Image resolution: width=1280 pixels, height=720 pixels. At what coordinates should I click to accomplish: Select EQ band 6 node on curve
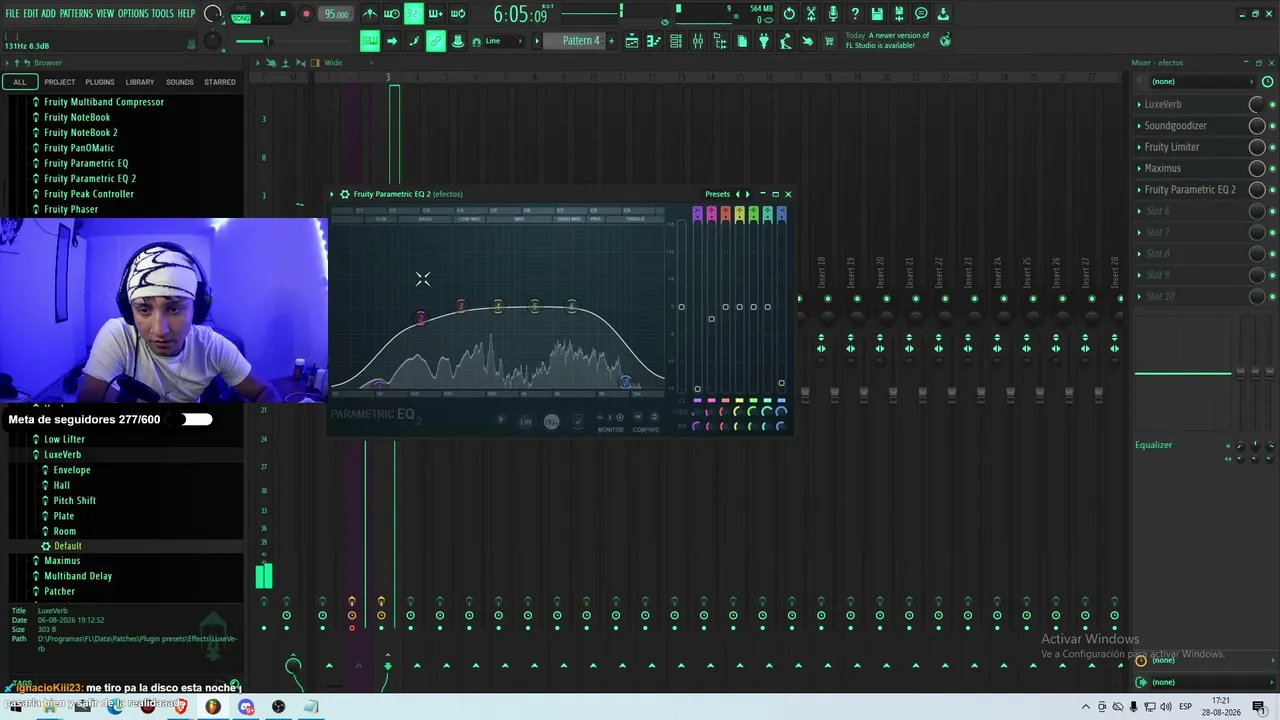point(571,306)
